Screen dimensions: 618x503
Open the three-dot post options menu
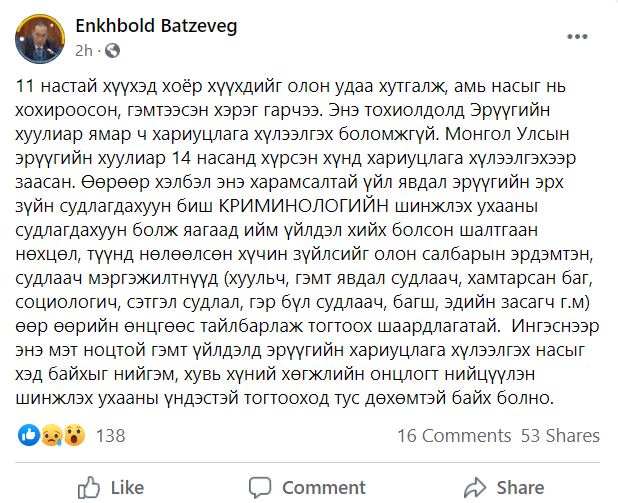(x=577, y=36)
